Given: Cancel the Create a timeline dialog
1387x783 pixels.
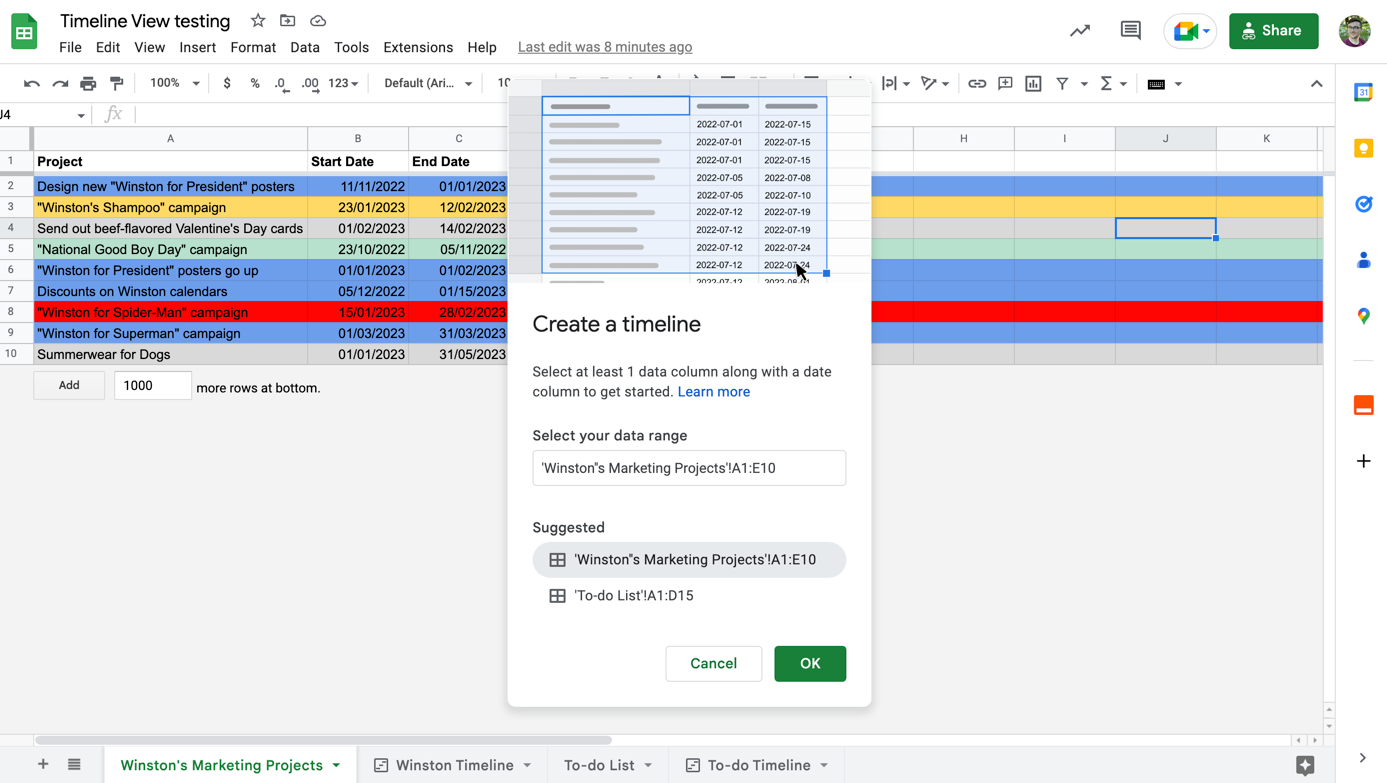Looking at the screenshot, I should pyautogui.click(x=714, y=664).
